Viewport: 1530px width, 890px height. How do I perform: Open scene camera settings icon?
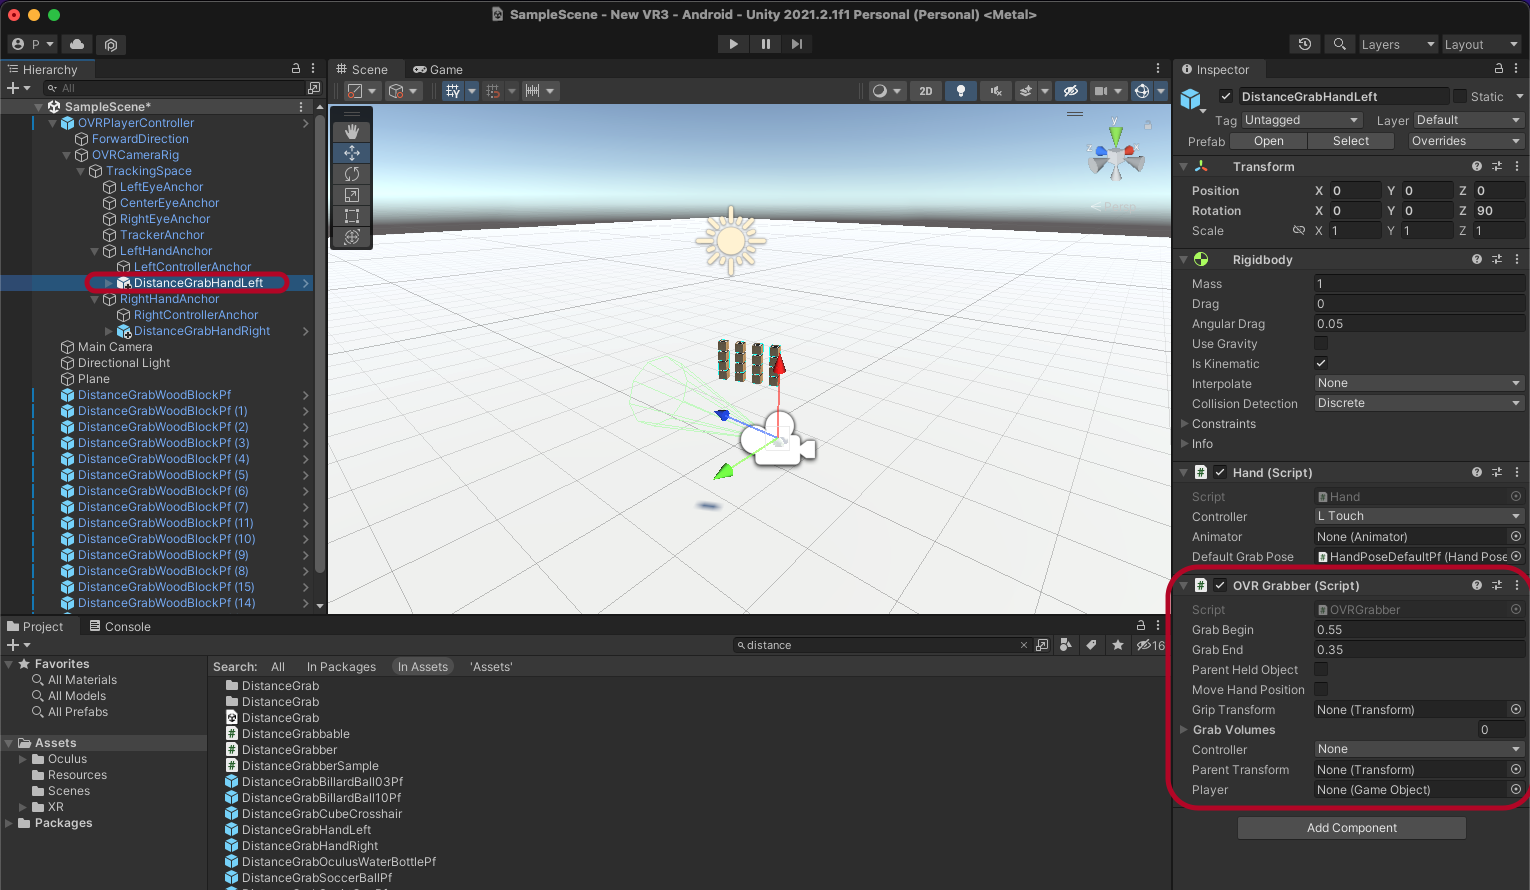click(x=1101, y=91)
